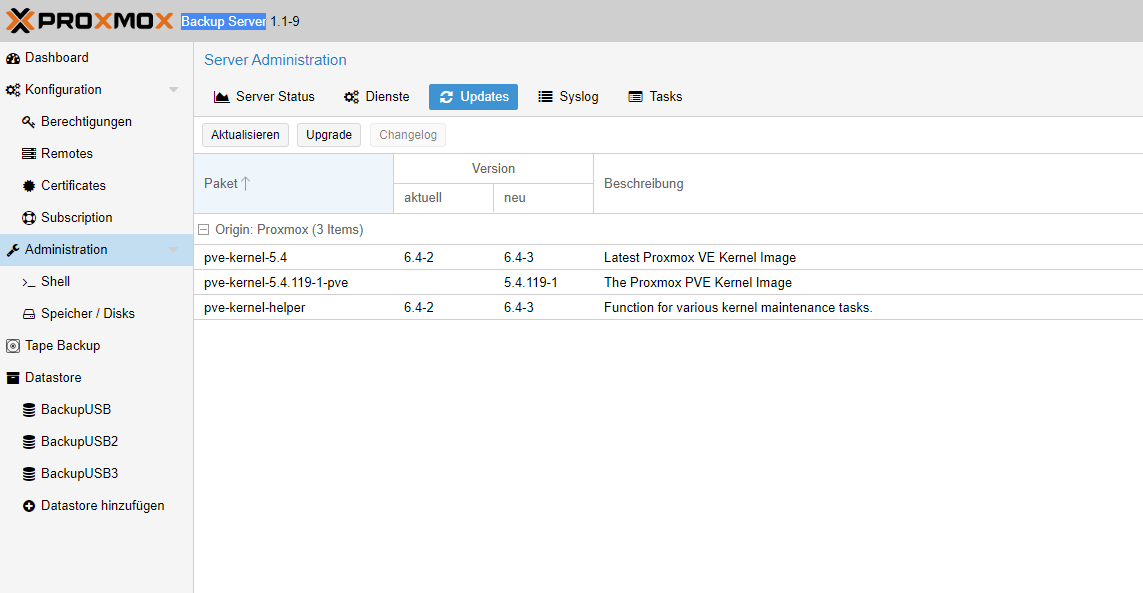This screenshot has width=1143, height=593.
Task: Click the Proxmox logo
Action: point(90,20)
